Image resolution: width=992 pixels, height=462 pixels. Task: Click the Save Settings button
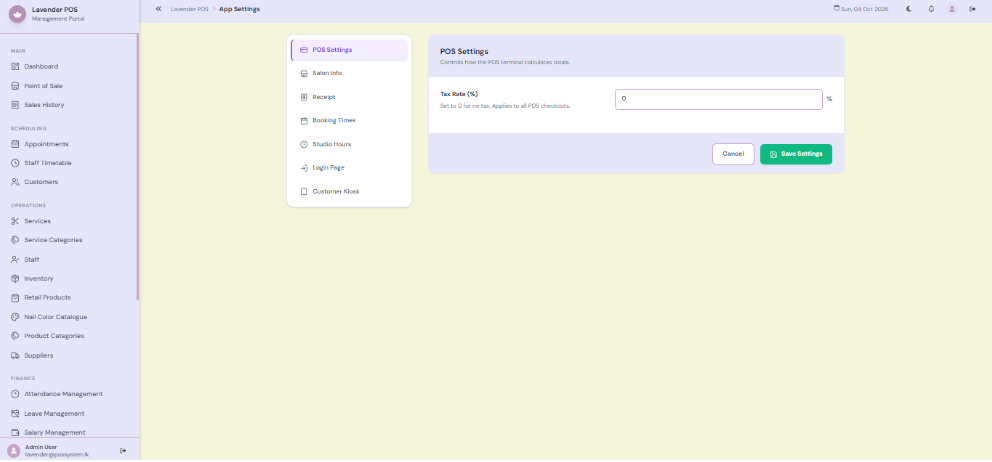point(796,154)
